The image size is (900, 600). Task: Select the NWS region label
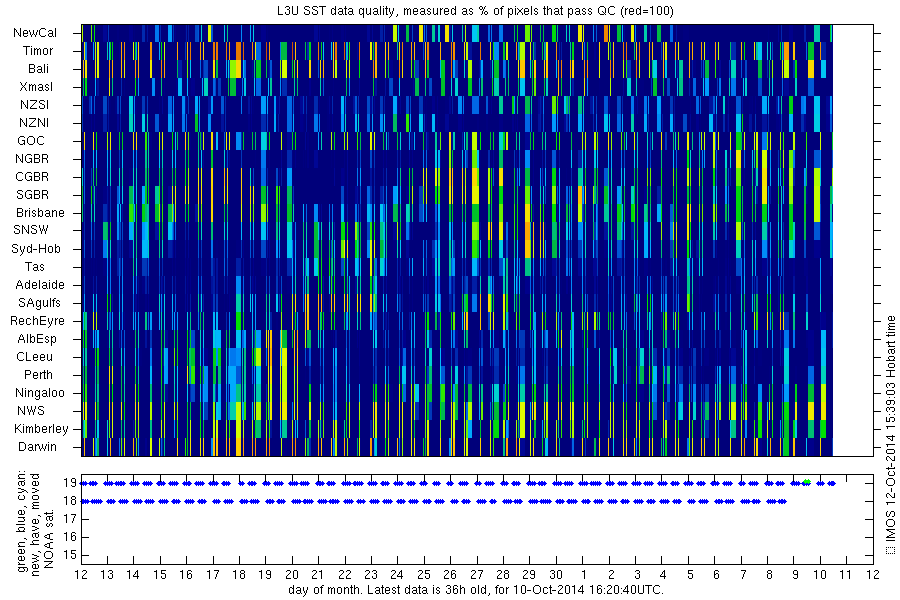click(x=31, y=411)
